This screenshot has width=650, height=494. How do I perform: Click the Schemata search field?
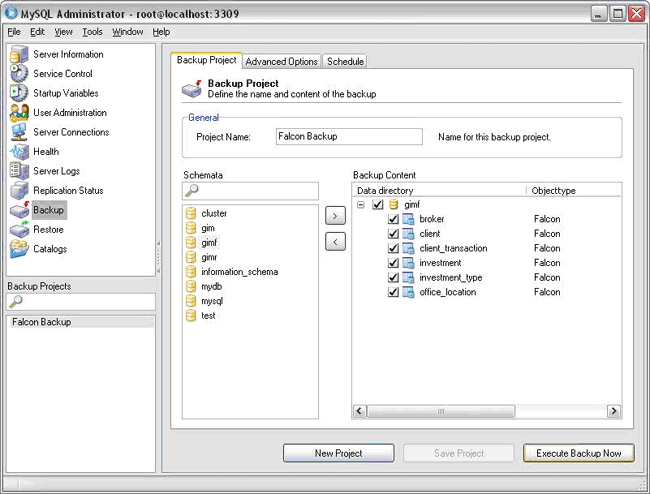pyautogui.click(x=250, y=191)
